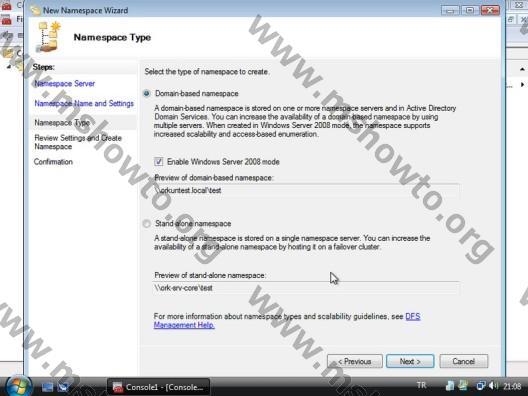Click the namespace wizard header icon
Image resolution: width=528 pixels, height=396 pixels.
49,36
